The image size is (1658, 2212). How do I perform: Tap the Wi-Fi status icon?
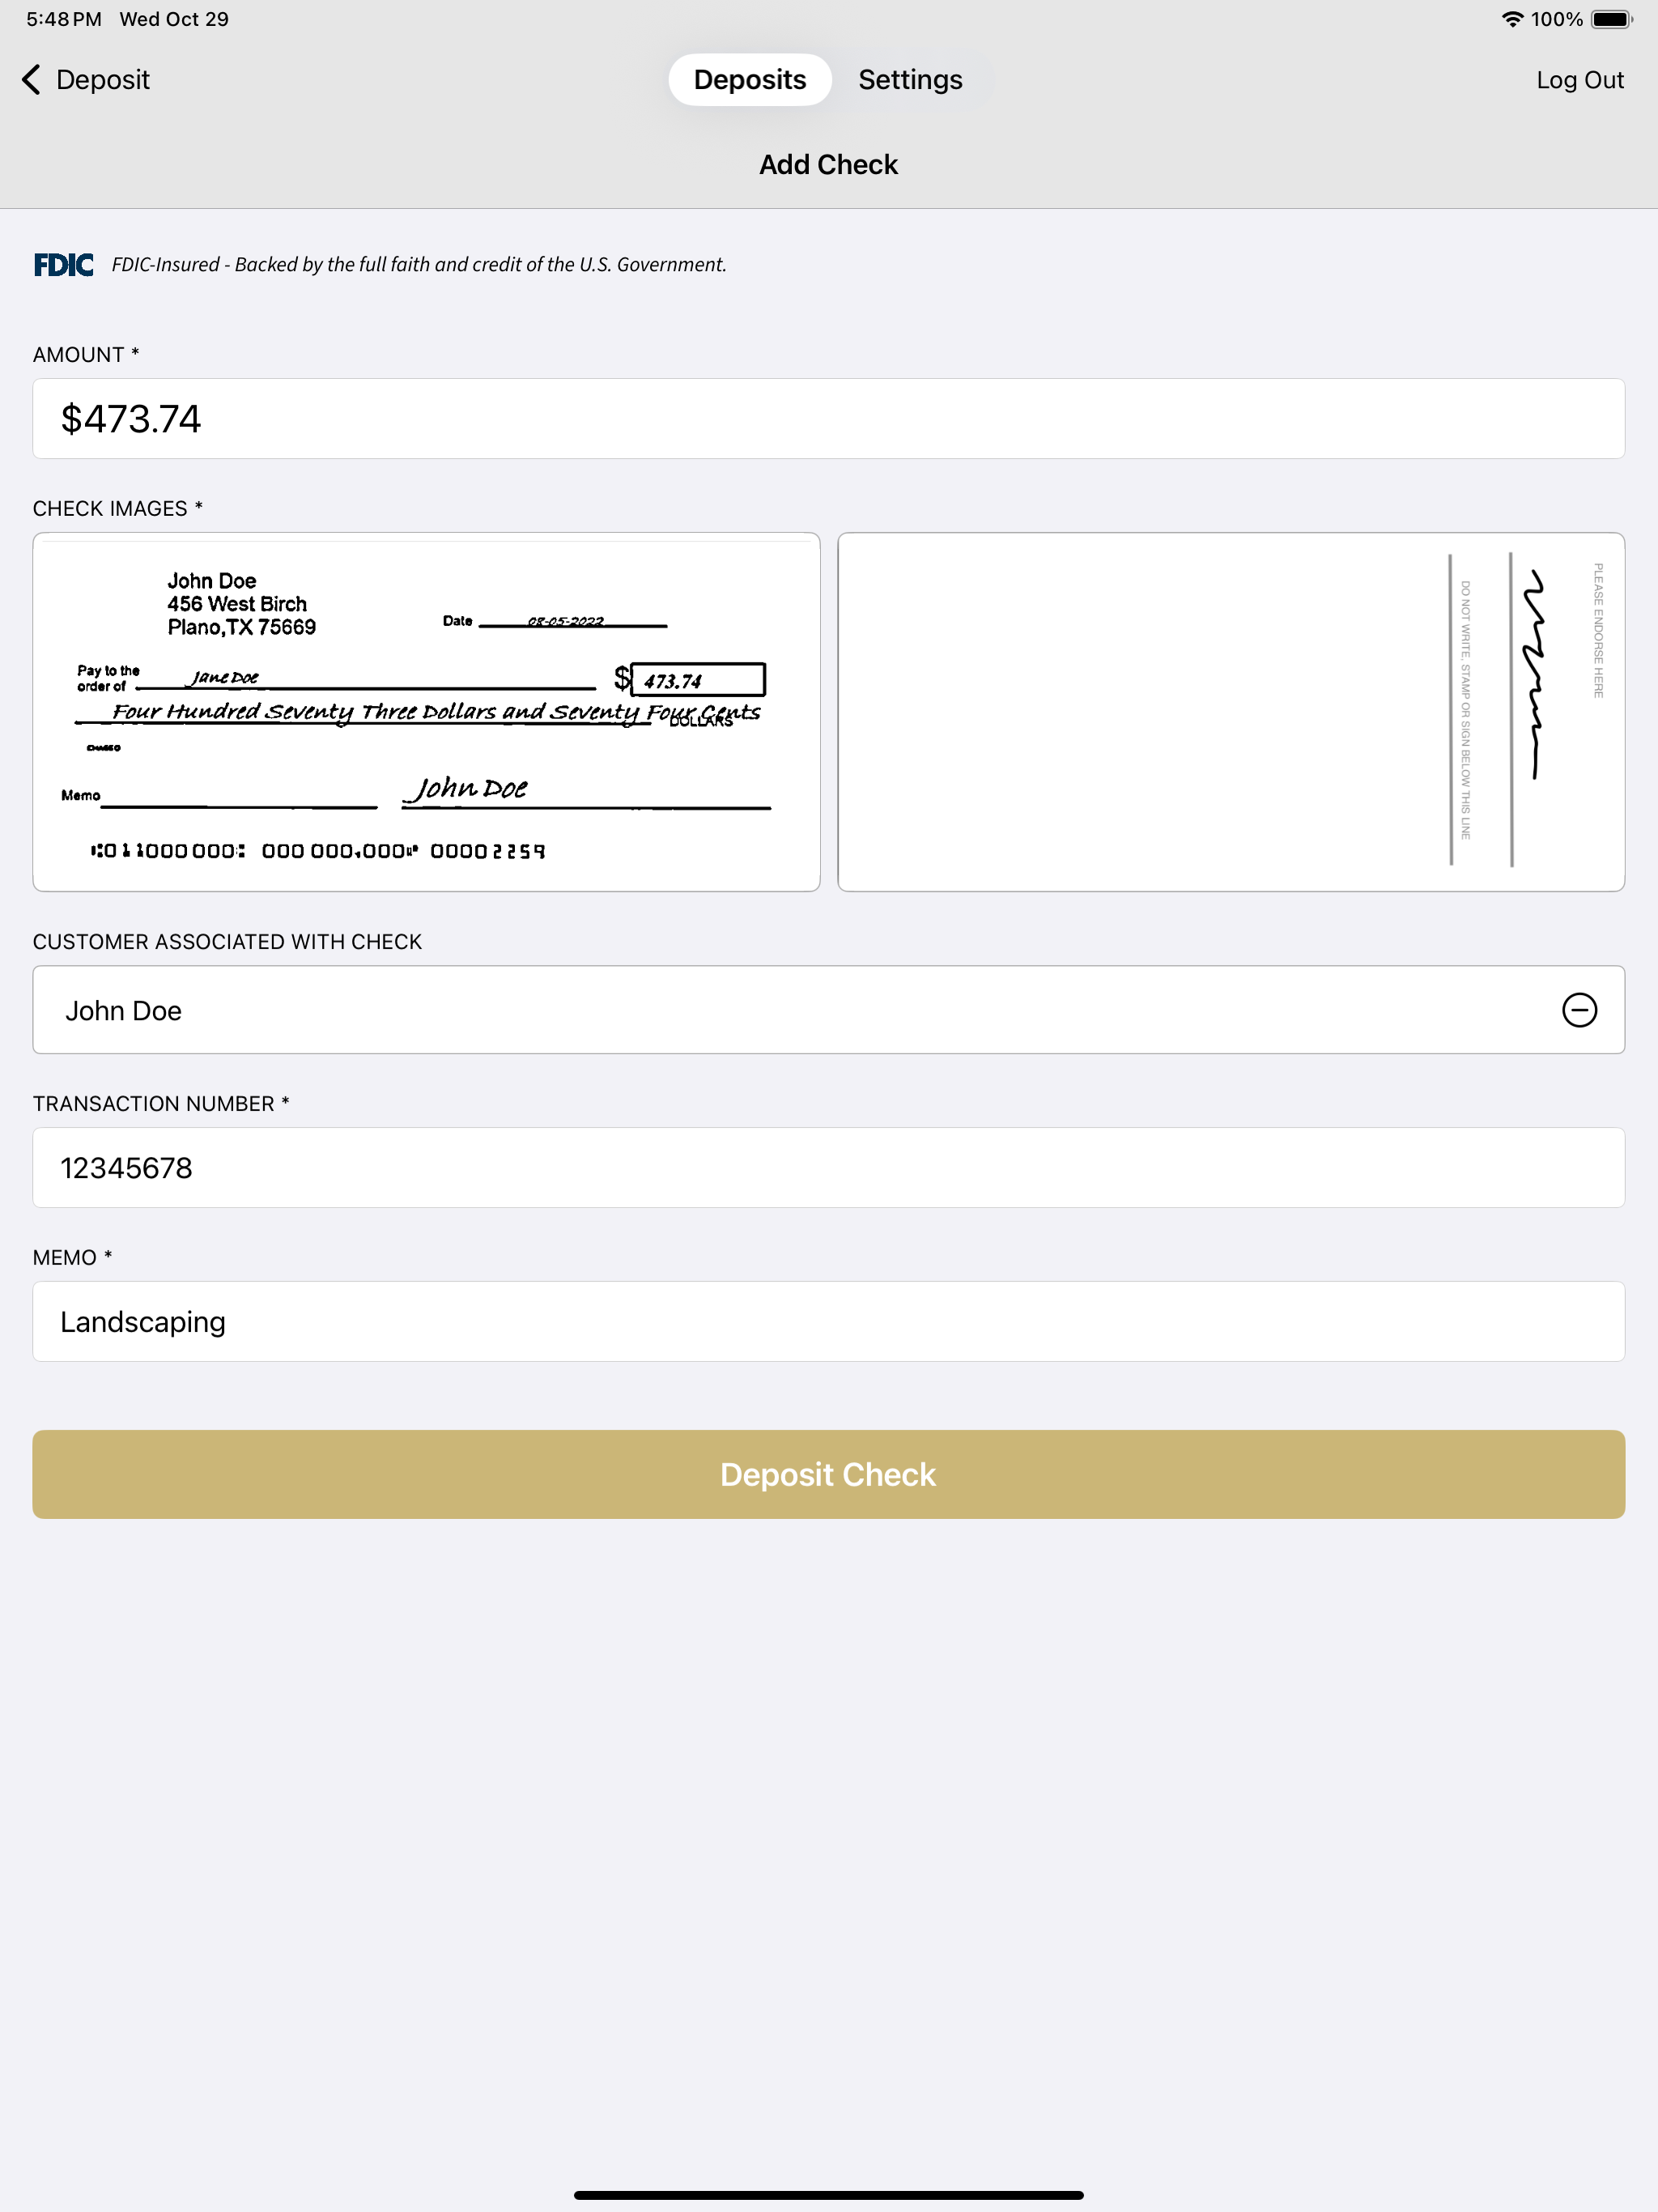(1512, 19)
